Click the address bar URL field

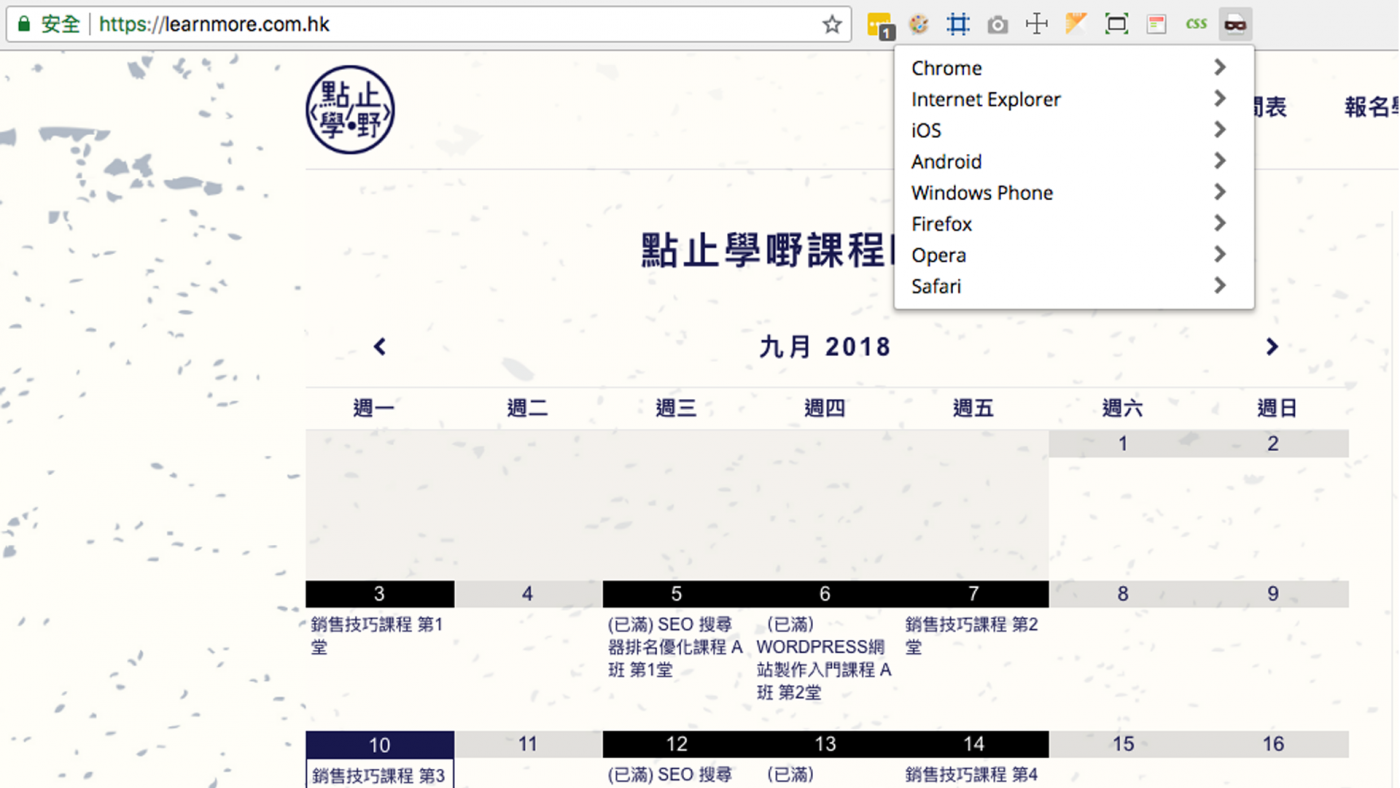click(x=450, y=25)
